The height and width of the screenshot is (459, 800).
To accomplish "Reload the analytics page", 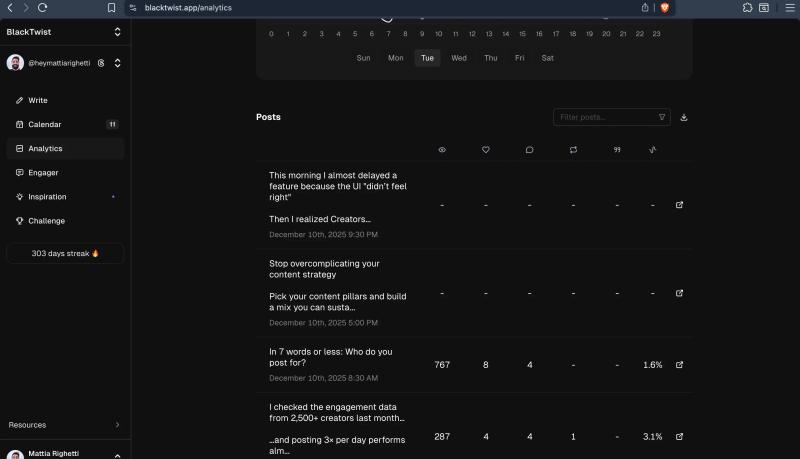I will pos(42,8).
